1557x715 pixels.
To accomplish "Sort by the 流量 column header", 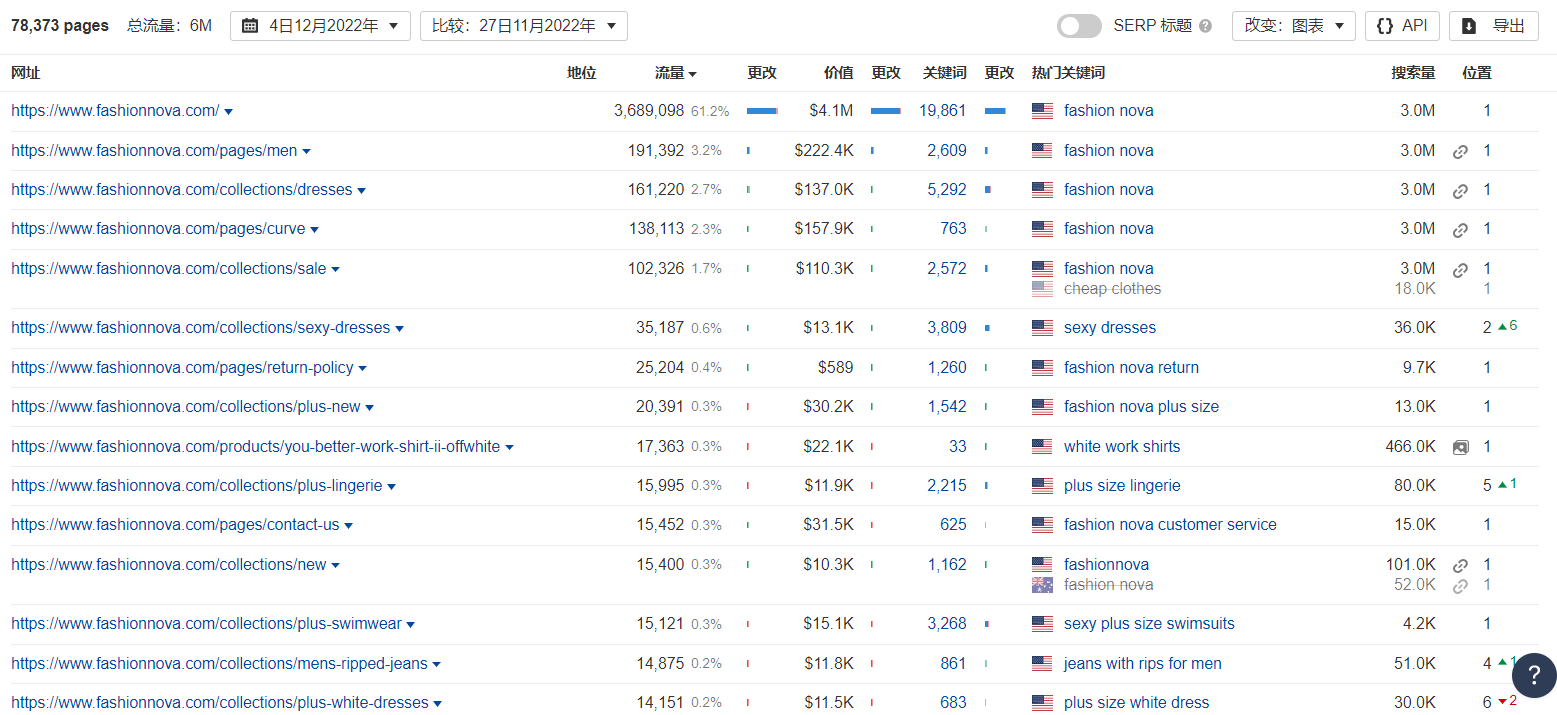I will (x=675, y=73).
